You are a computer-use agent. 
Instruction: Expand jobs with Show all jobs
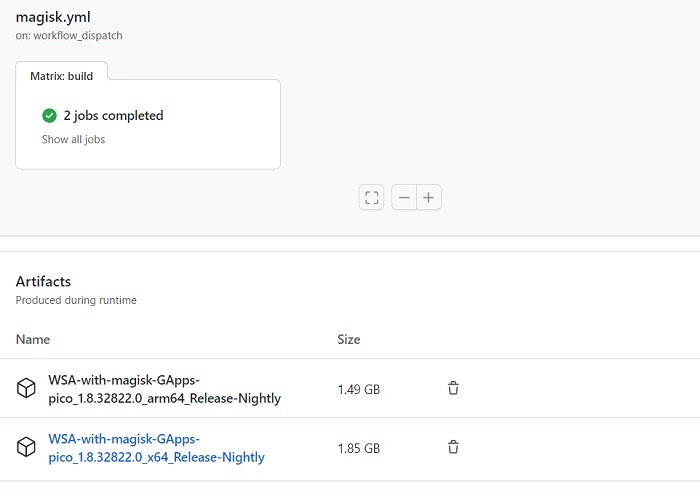pos(73,140)
